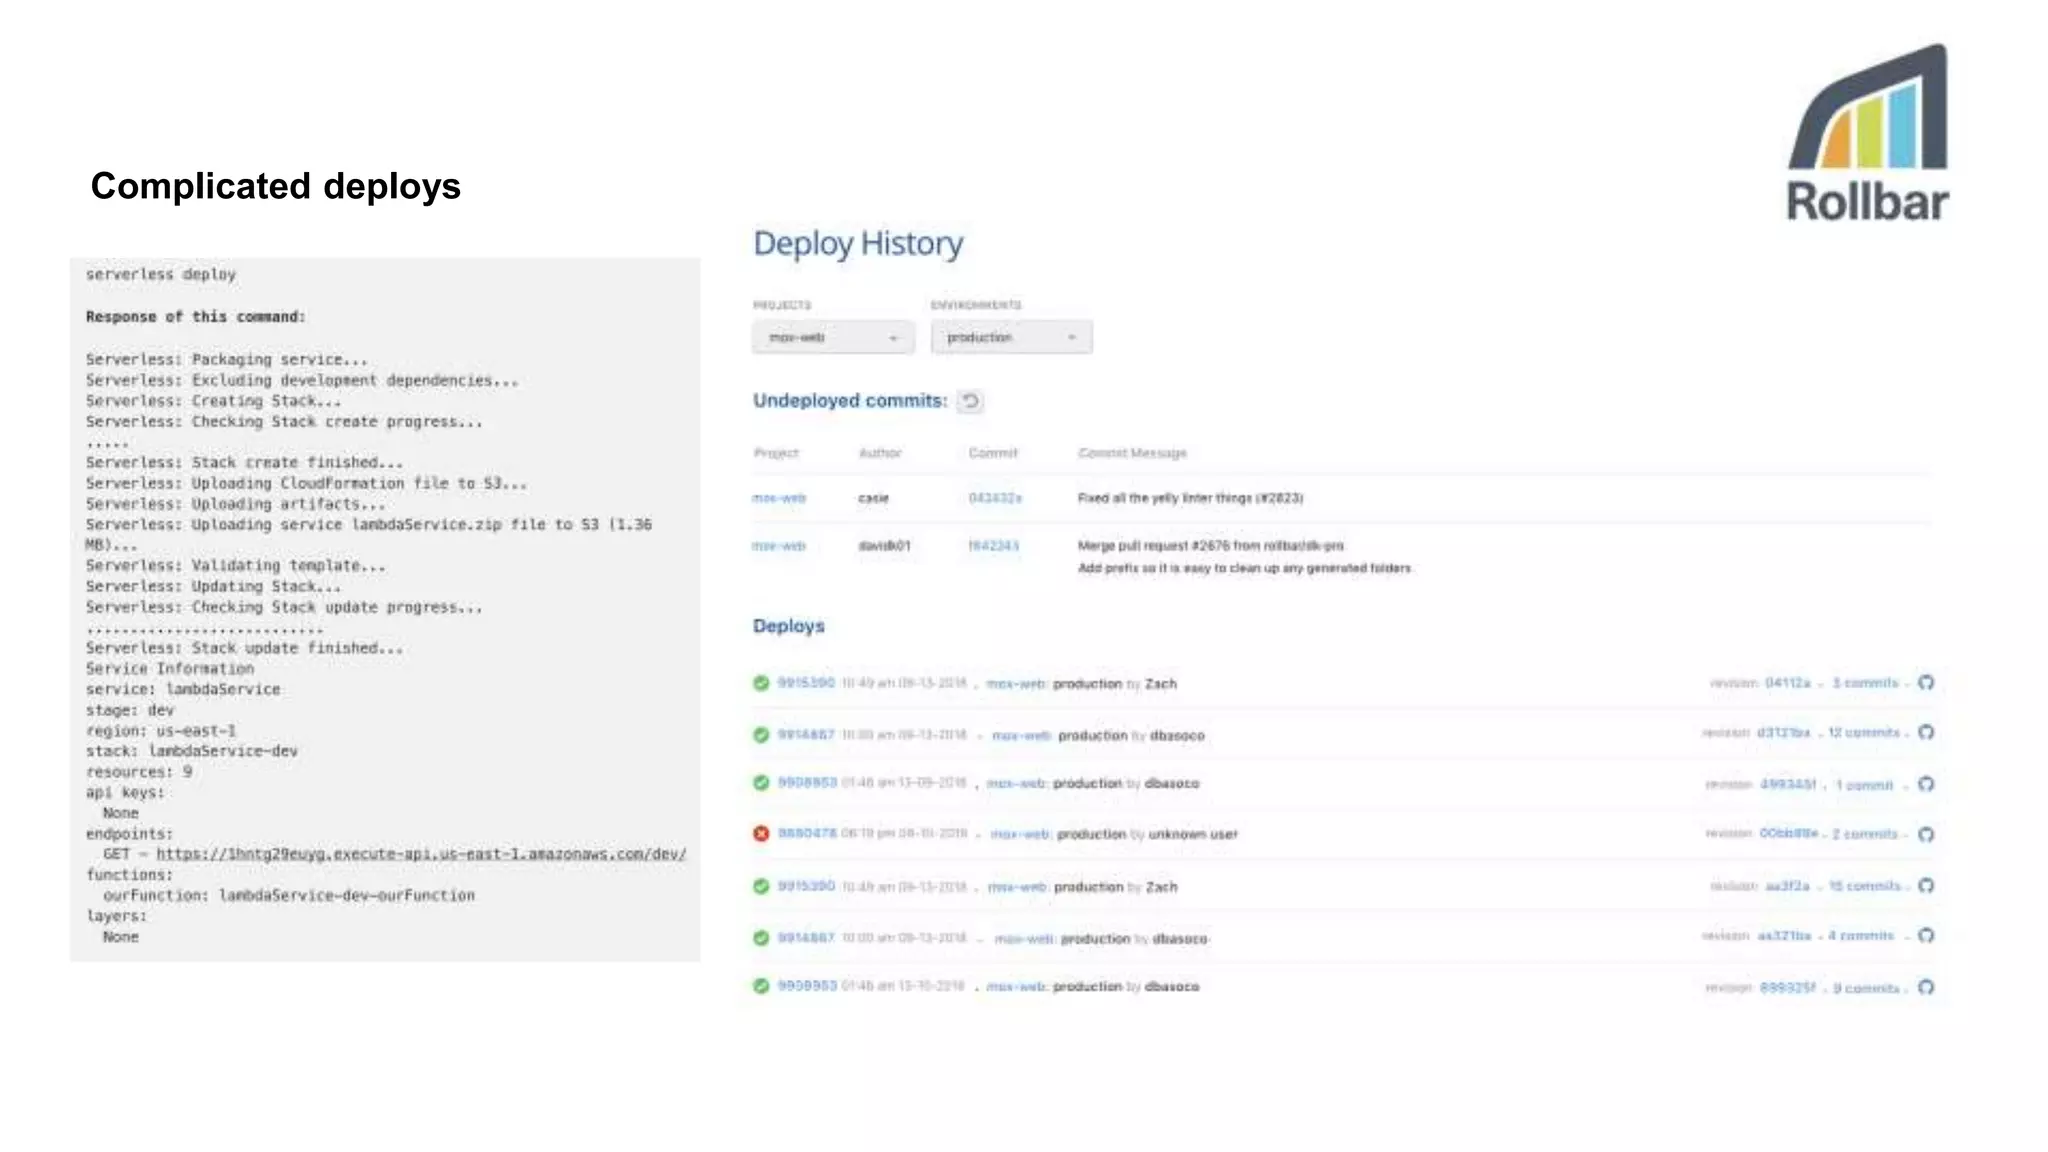Viewport: 2048px width, 1152px height.
Task: Click 'ourFunction: lambdaService-dev-ourFunction' line
Action: click(289, 895)
